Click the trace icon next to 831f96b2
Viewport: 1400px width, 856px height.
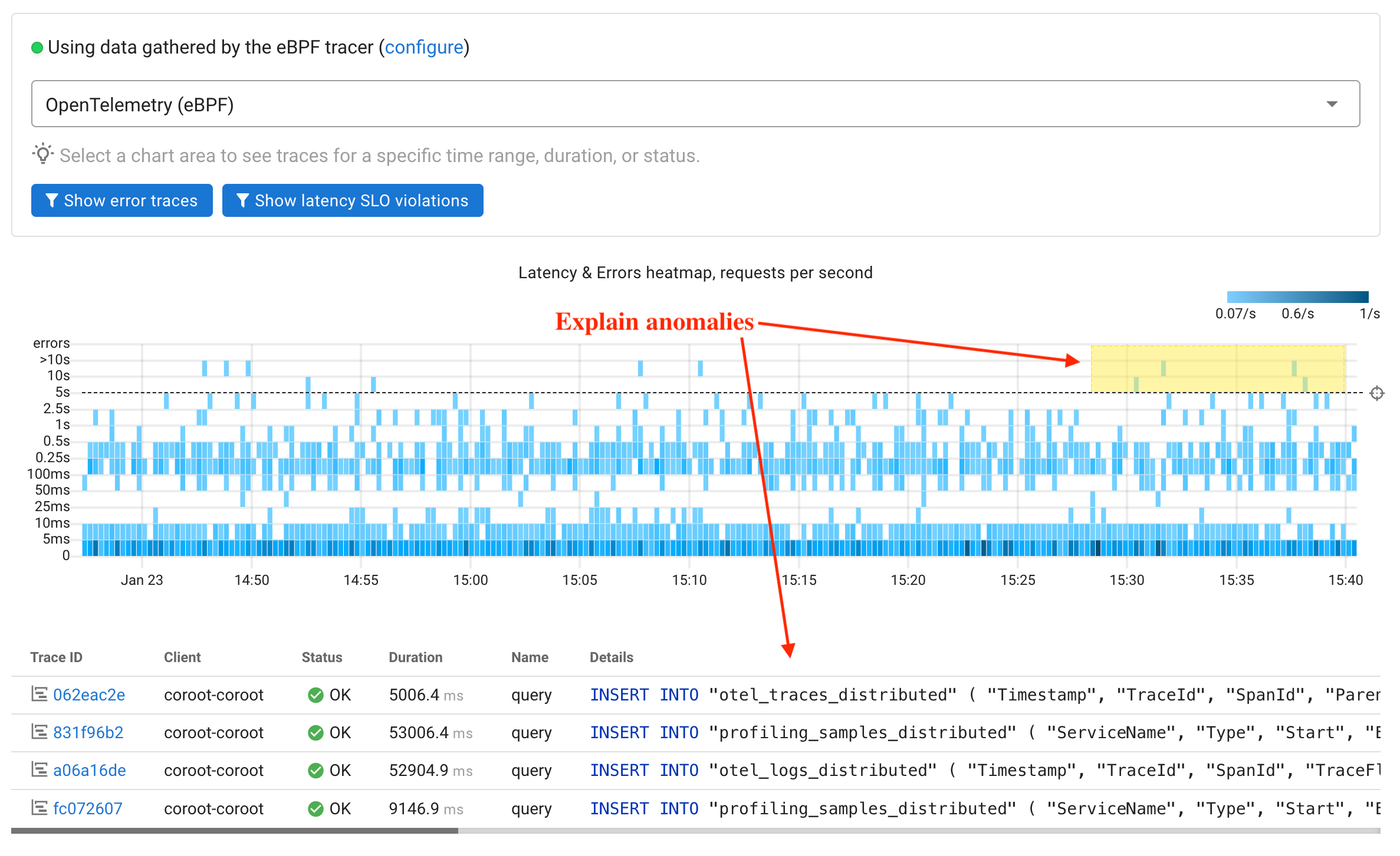38,732
